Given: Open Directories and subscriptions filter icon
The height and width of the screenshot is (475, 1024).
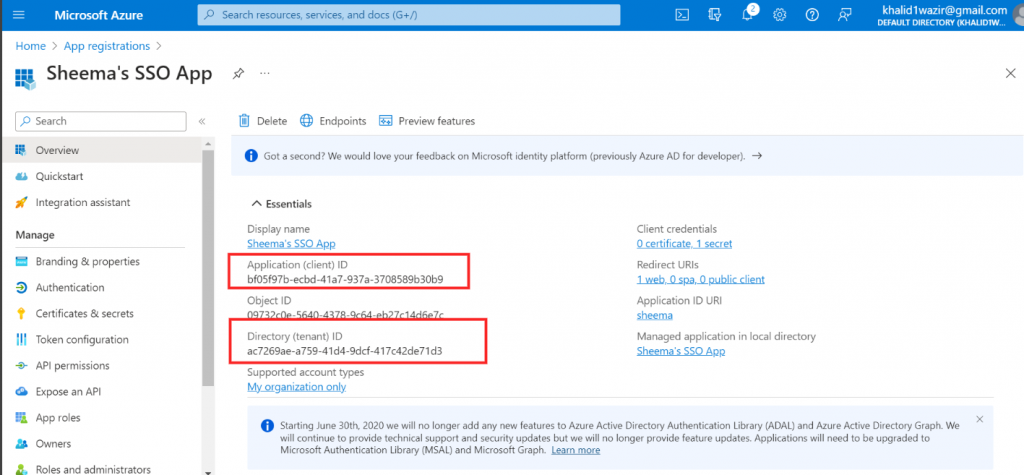Looking at the screenshot, I should coord(714,14).
